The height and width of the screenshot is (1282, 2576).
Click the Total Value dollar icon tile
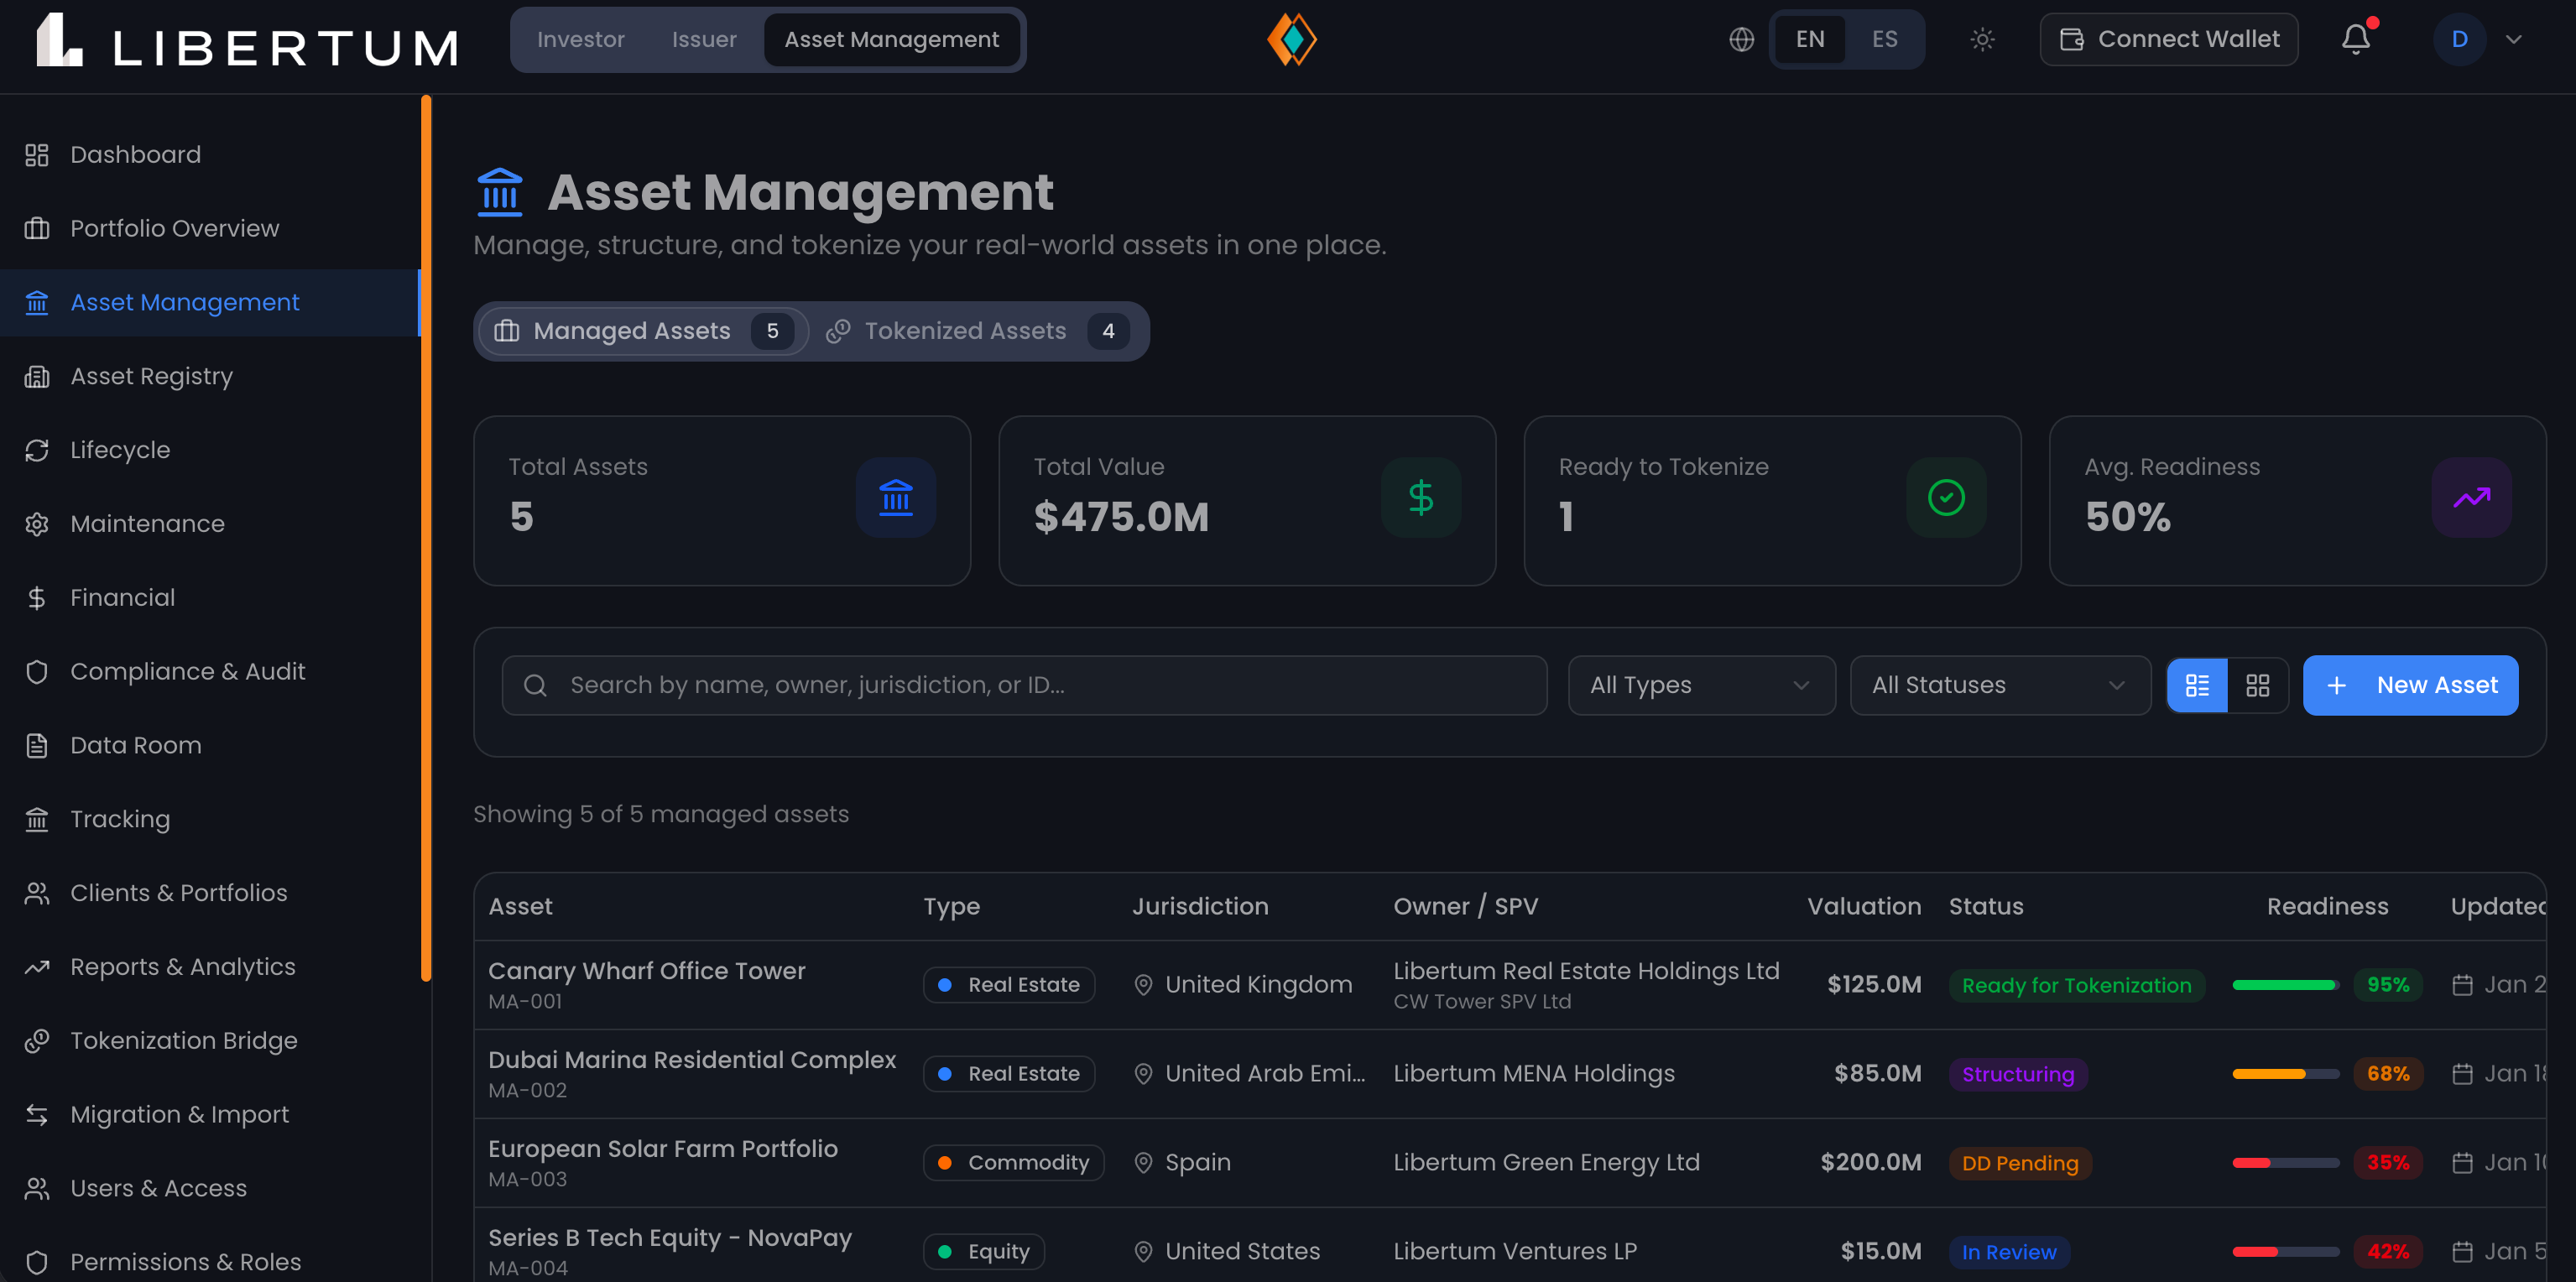[1421, 498]
